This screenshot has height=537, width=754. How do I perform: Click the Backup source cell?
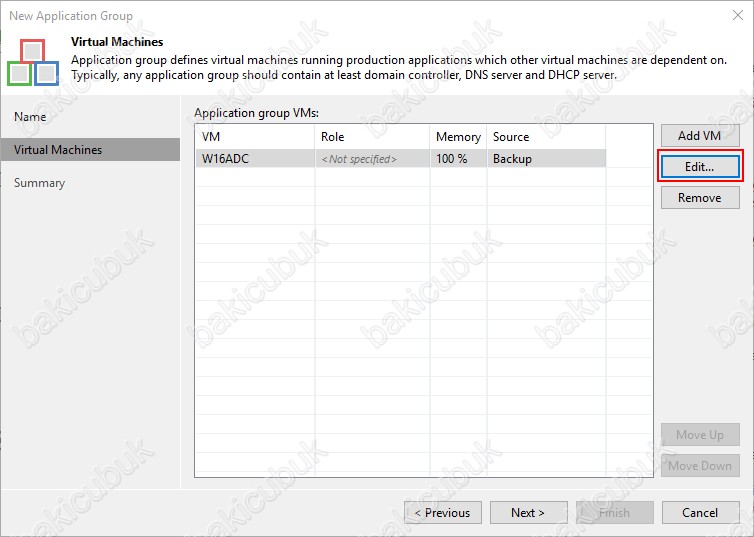tap(545, 159)
